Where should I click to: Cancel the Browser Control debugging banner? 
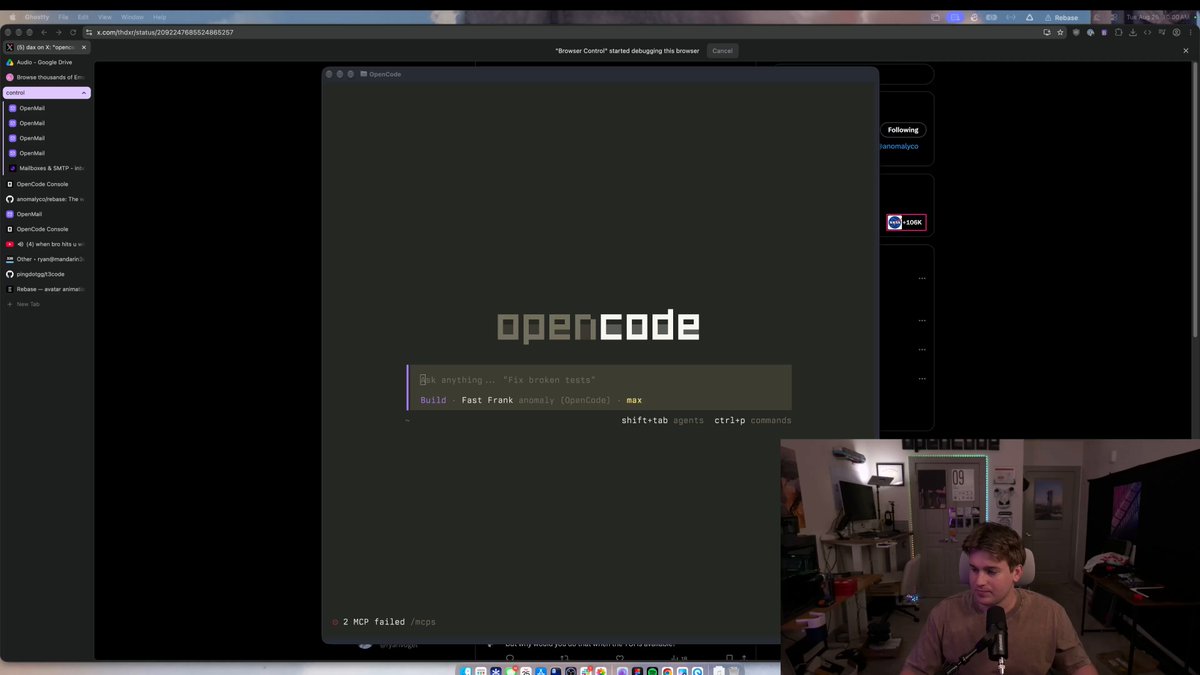[x=722, y=50]
